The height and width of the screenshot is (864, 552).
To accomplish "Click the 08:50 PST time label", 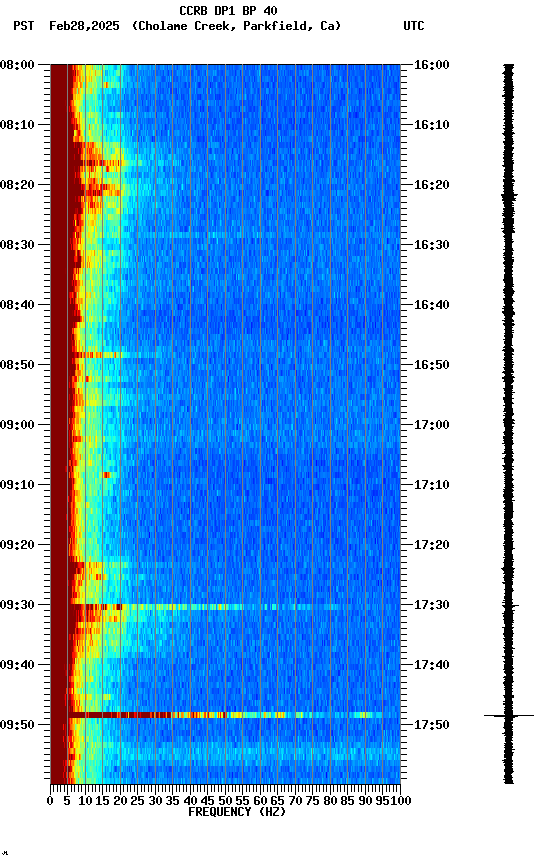I will pos(17,365).
